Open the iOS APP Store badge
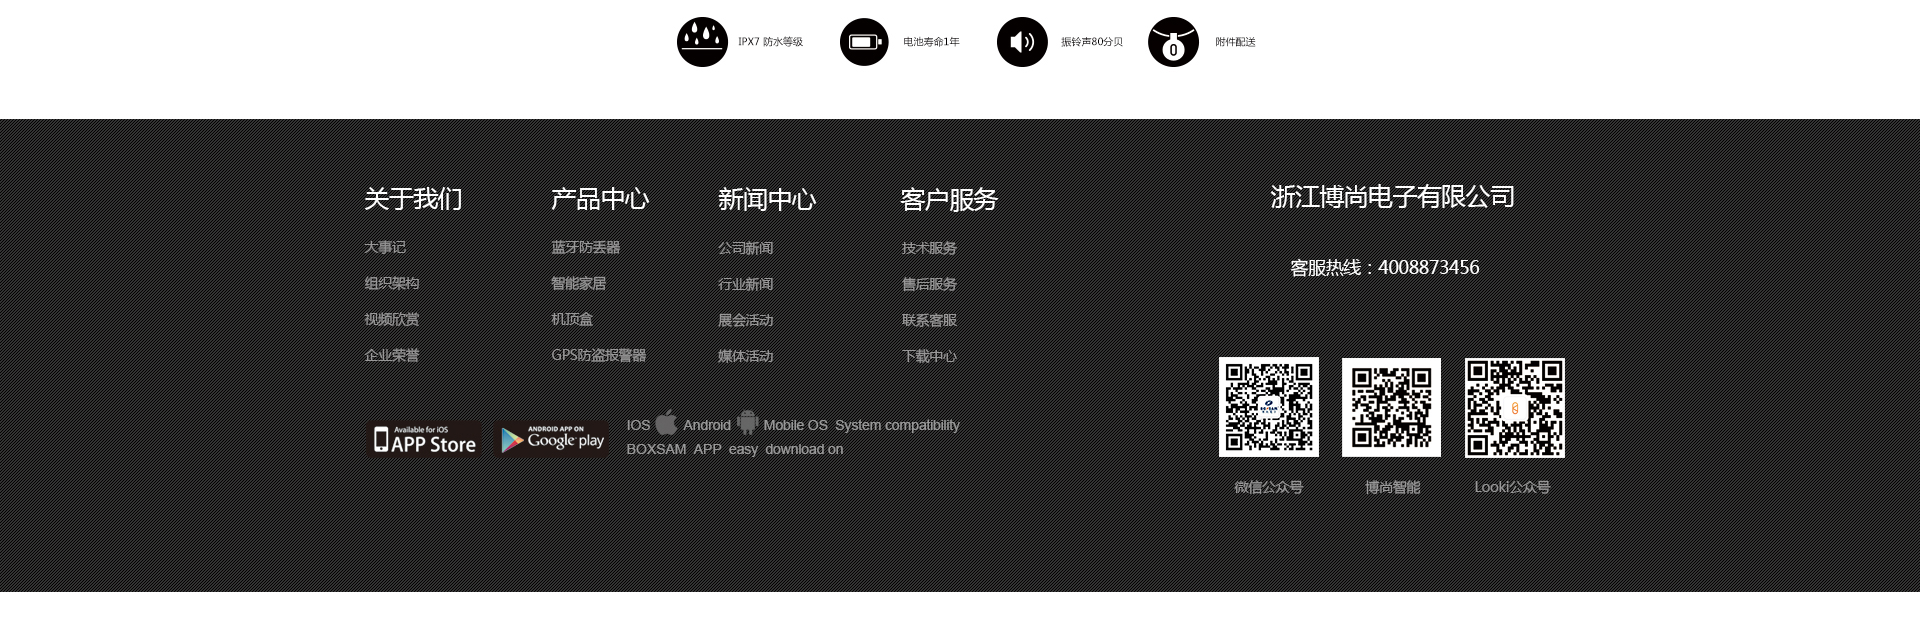 (x=425, y=440)
